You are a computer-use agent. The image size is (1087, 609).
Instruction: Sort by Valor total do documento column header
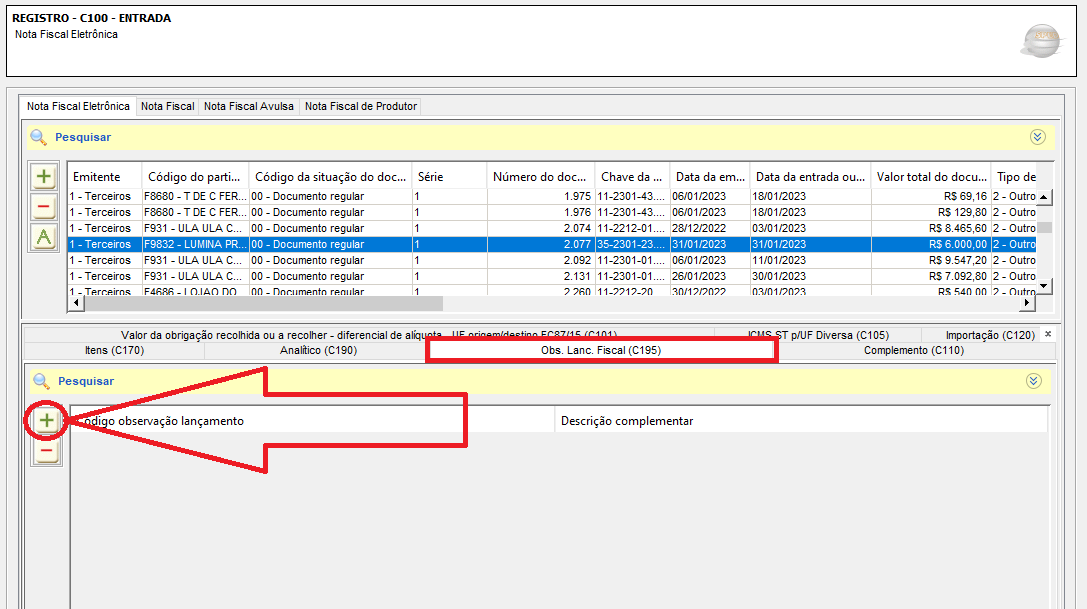pos(930,177)
